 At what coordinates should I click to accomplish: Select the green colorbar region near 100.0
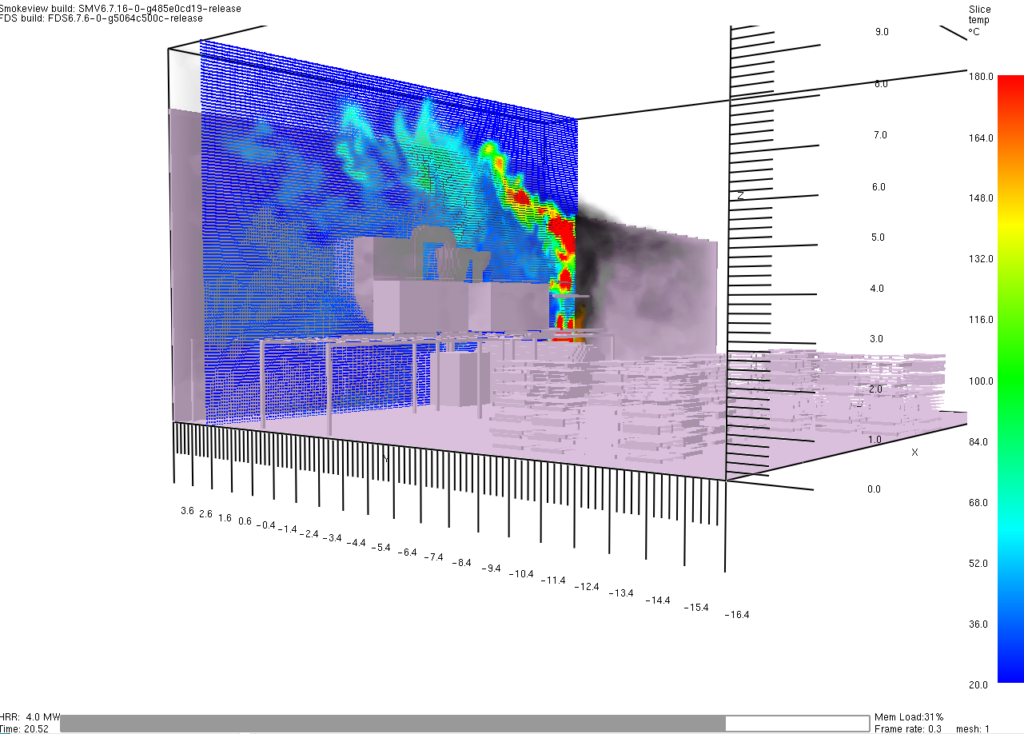coord(1009,380)
